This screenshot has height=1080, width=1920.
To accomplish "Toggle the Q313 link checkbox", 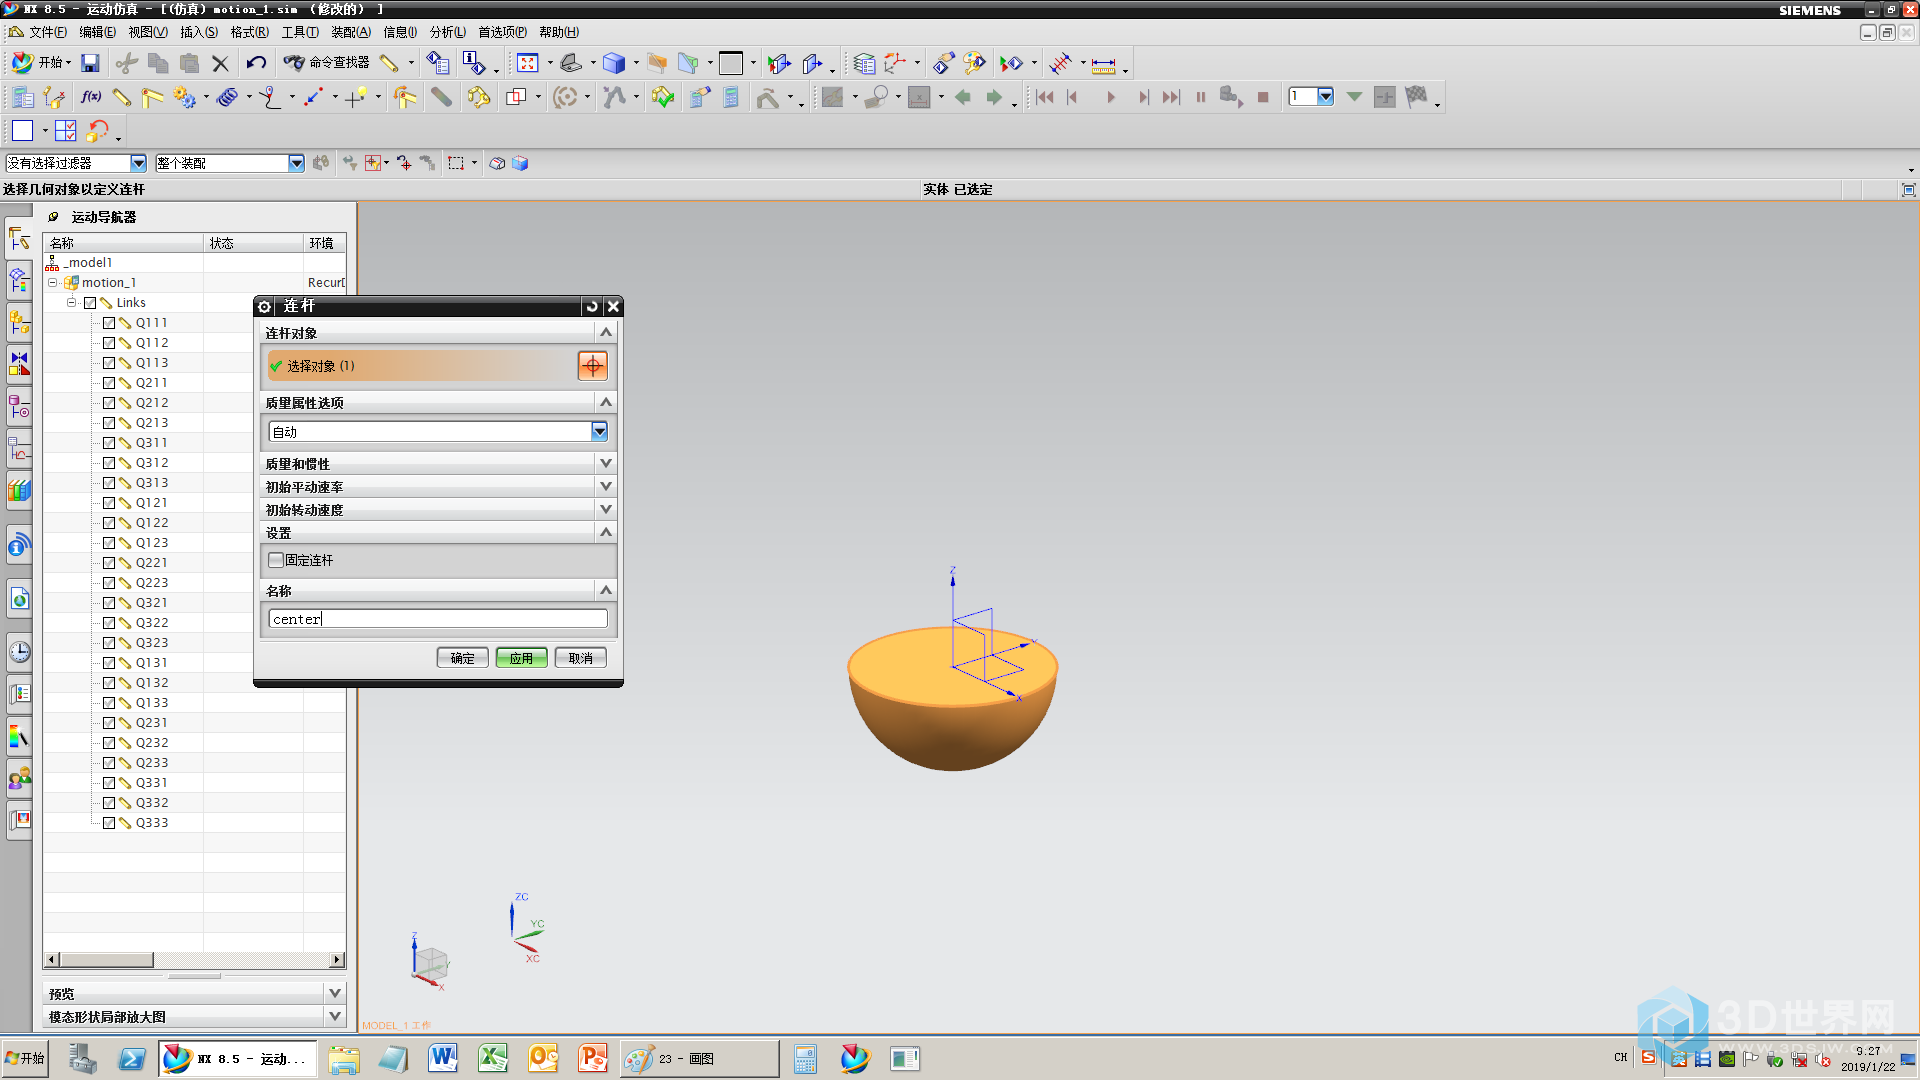I will pos(109,483).
